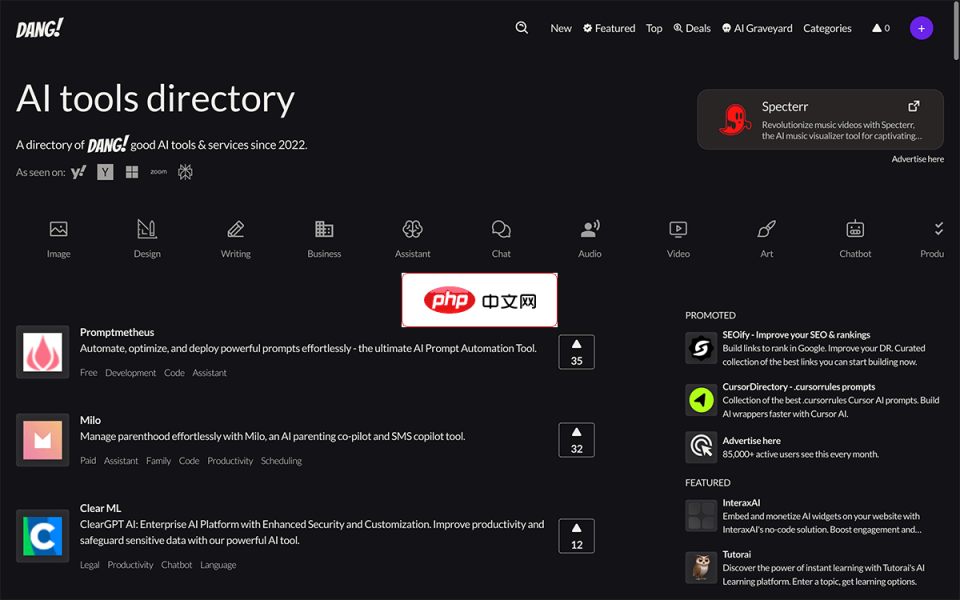Click the Microsoft windows logo icon
The image size is (960, 600).
(x=132, y=172)
